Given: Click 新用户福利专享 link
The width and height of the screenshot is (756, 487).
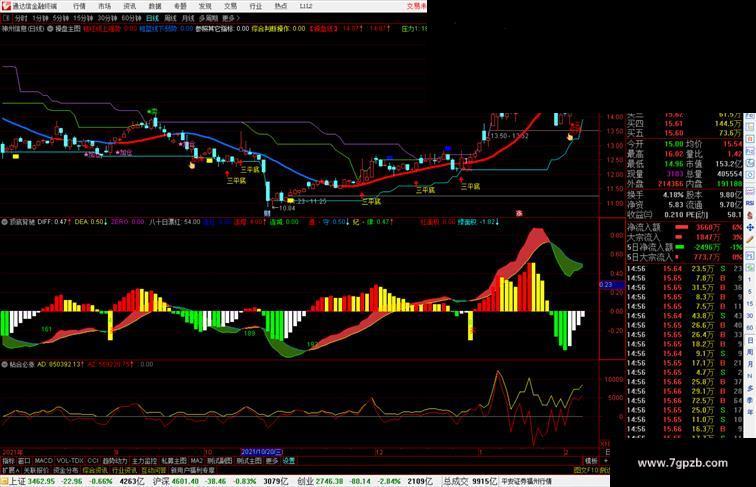Looking at the screenshot, I should (x=193, y=470).
